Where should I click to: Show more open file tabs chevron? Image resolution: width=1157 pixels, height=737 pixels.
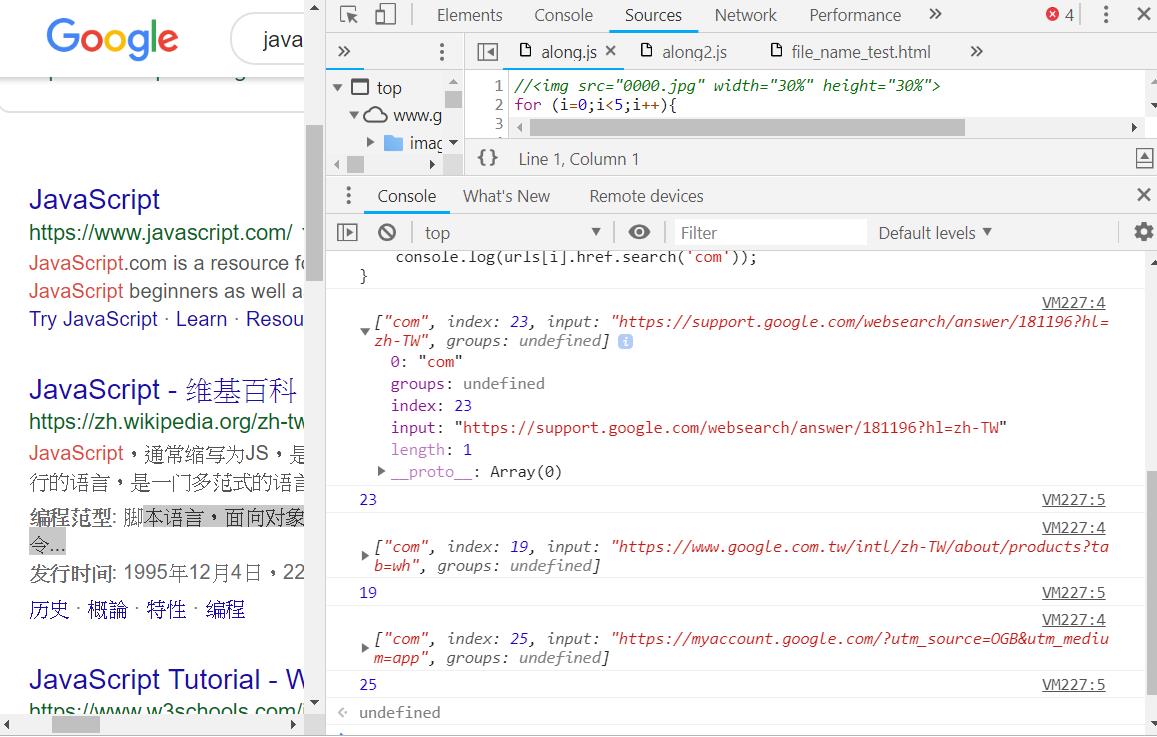tap(976, 52)
